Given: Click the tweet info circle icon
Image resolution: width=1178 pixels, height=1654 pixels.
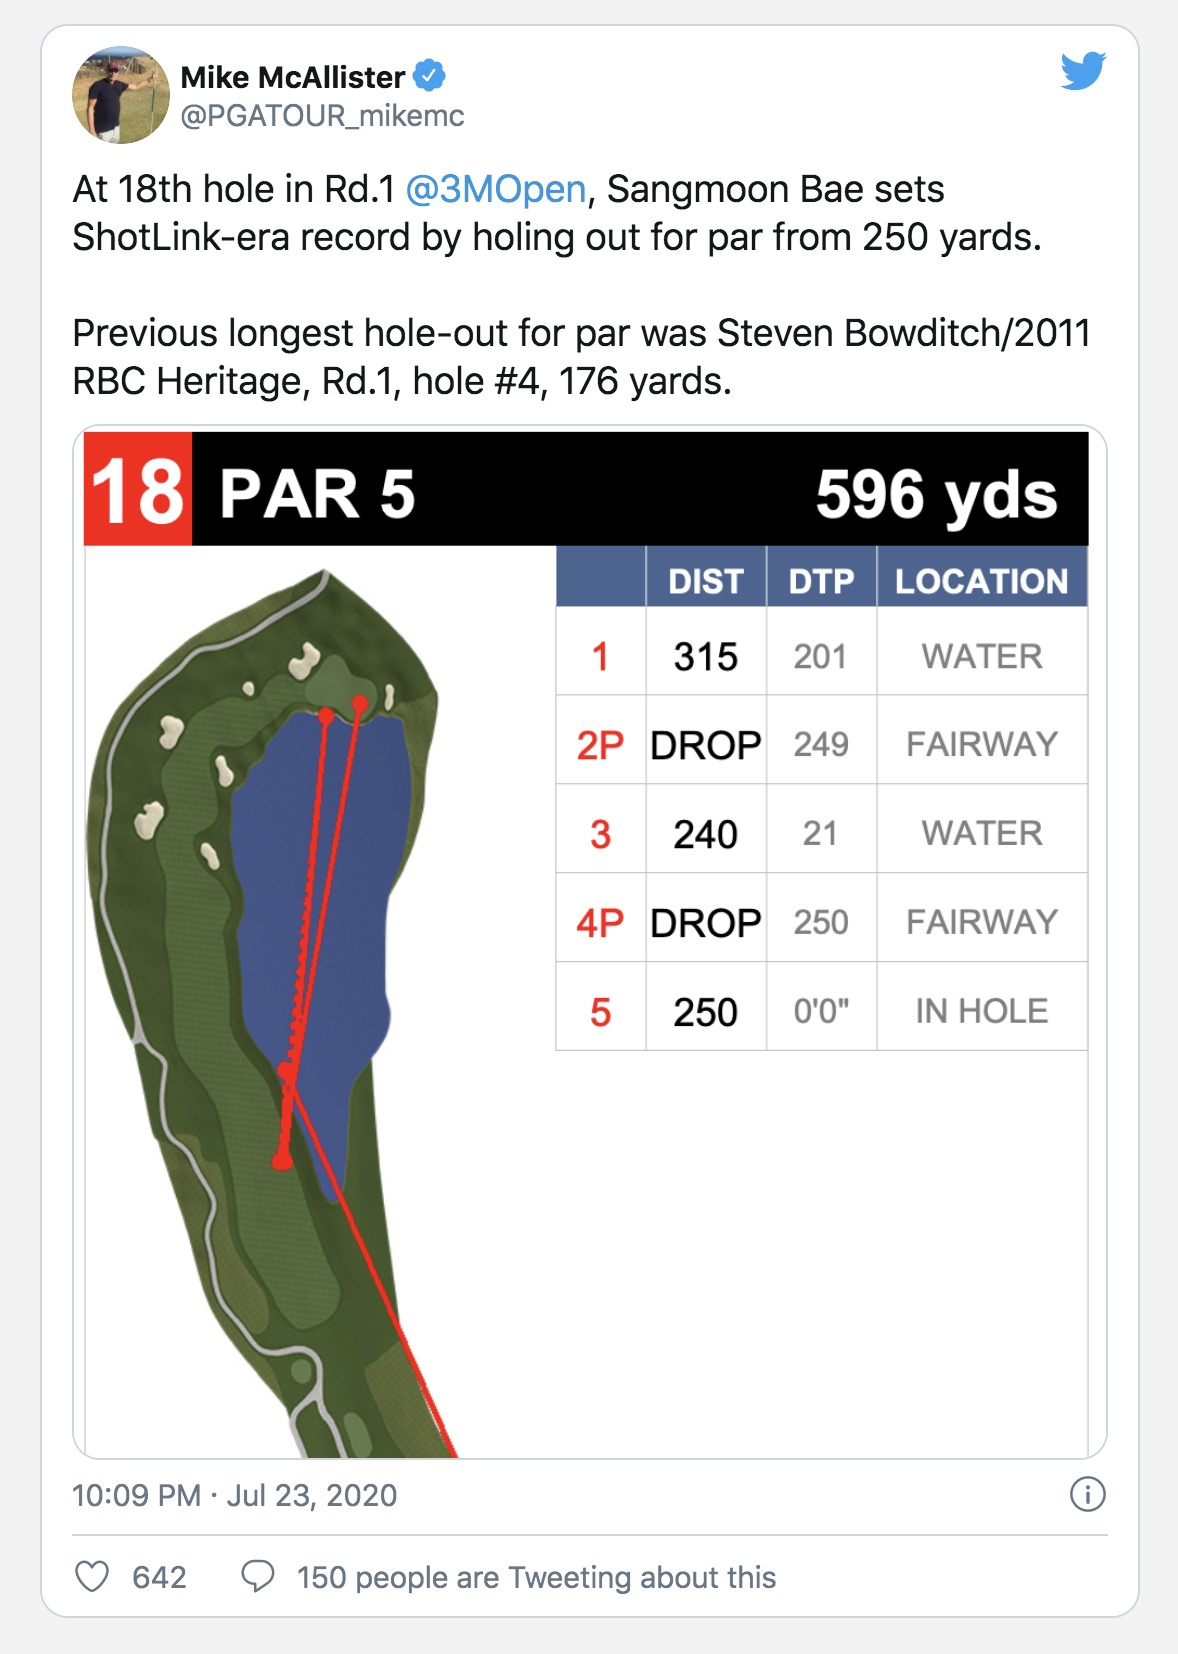Looking at the screenshot, I should pyautogui.click(x=1087, y=1494).
